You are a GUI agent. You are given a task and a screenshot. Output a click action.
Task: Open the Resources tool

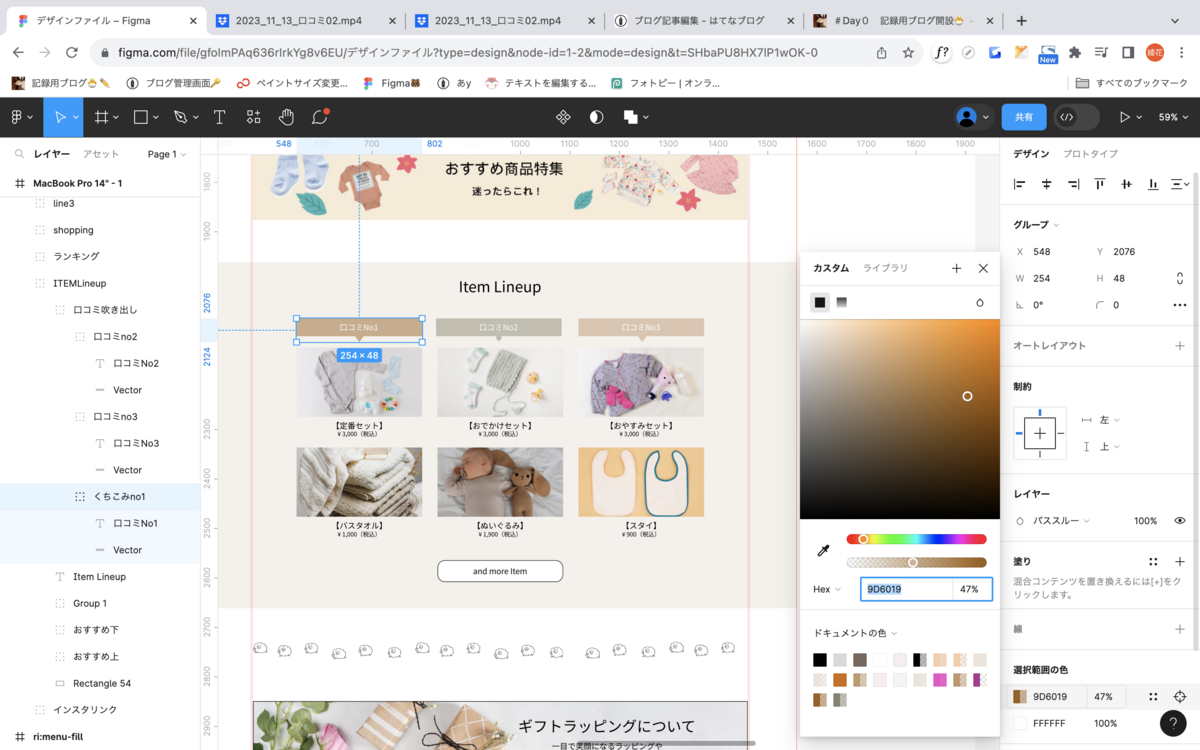(253, 117)
